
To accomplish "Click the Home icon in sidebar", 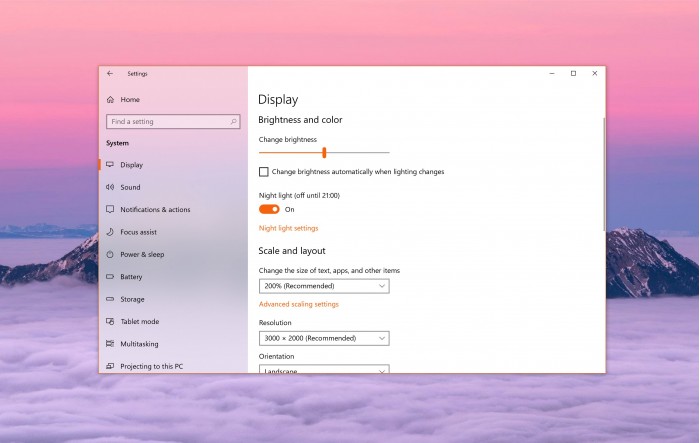I will 110,100.
